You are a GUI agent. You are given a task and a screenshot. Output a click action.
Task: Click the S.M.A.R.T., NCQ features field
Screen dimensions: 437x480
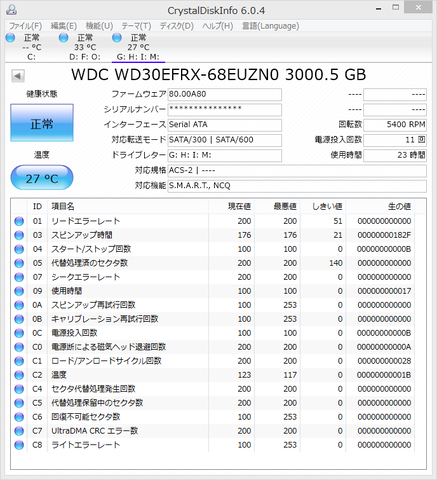pyautogui.click(x=297, y=186)
